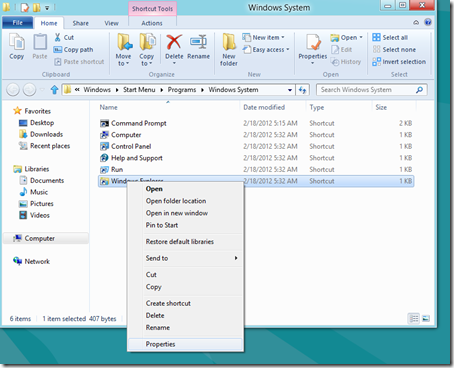
Task: Expand the New item dropdown
Action: [x=283, y=37]
